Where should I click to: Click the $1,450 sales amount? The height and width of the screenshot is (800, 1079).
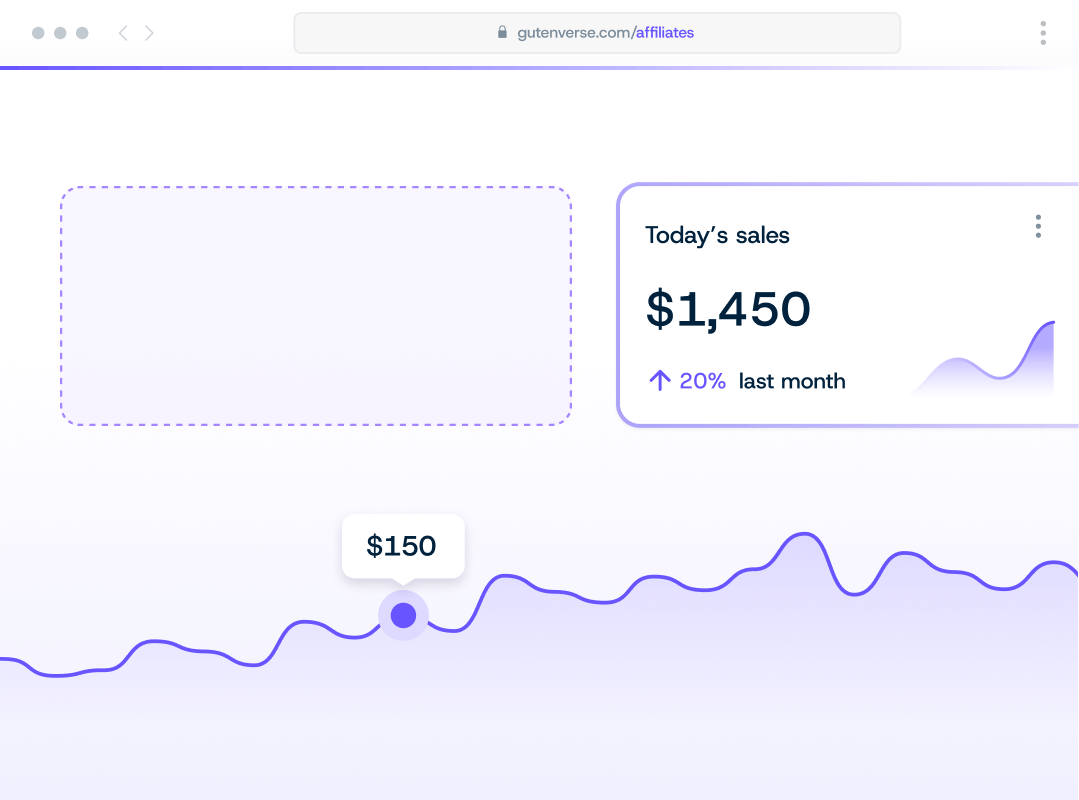(x=728, y=309)
